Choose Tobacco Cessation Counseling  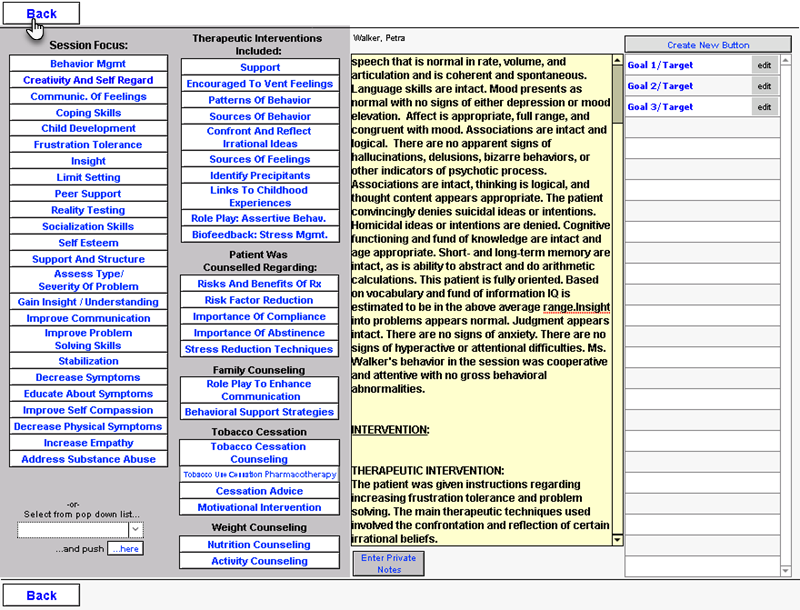259,452
